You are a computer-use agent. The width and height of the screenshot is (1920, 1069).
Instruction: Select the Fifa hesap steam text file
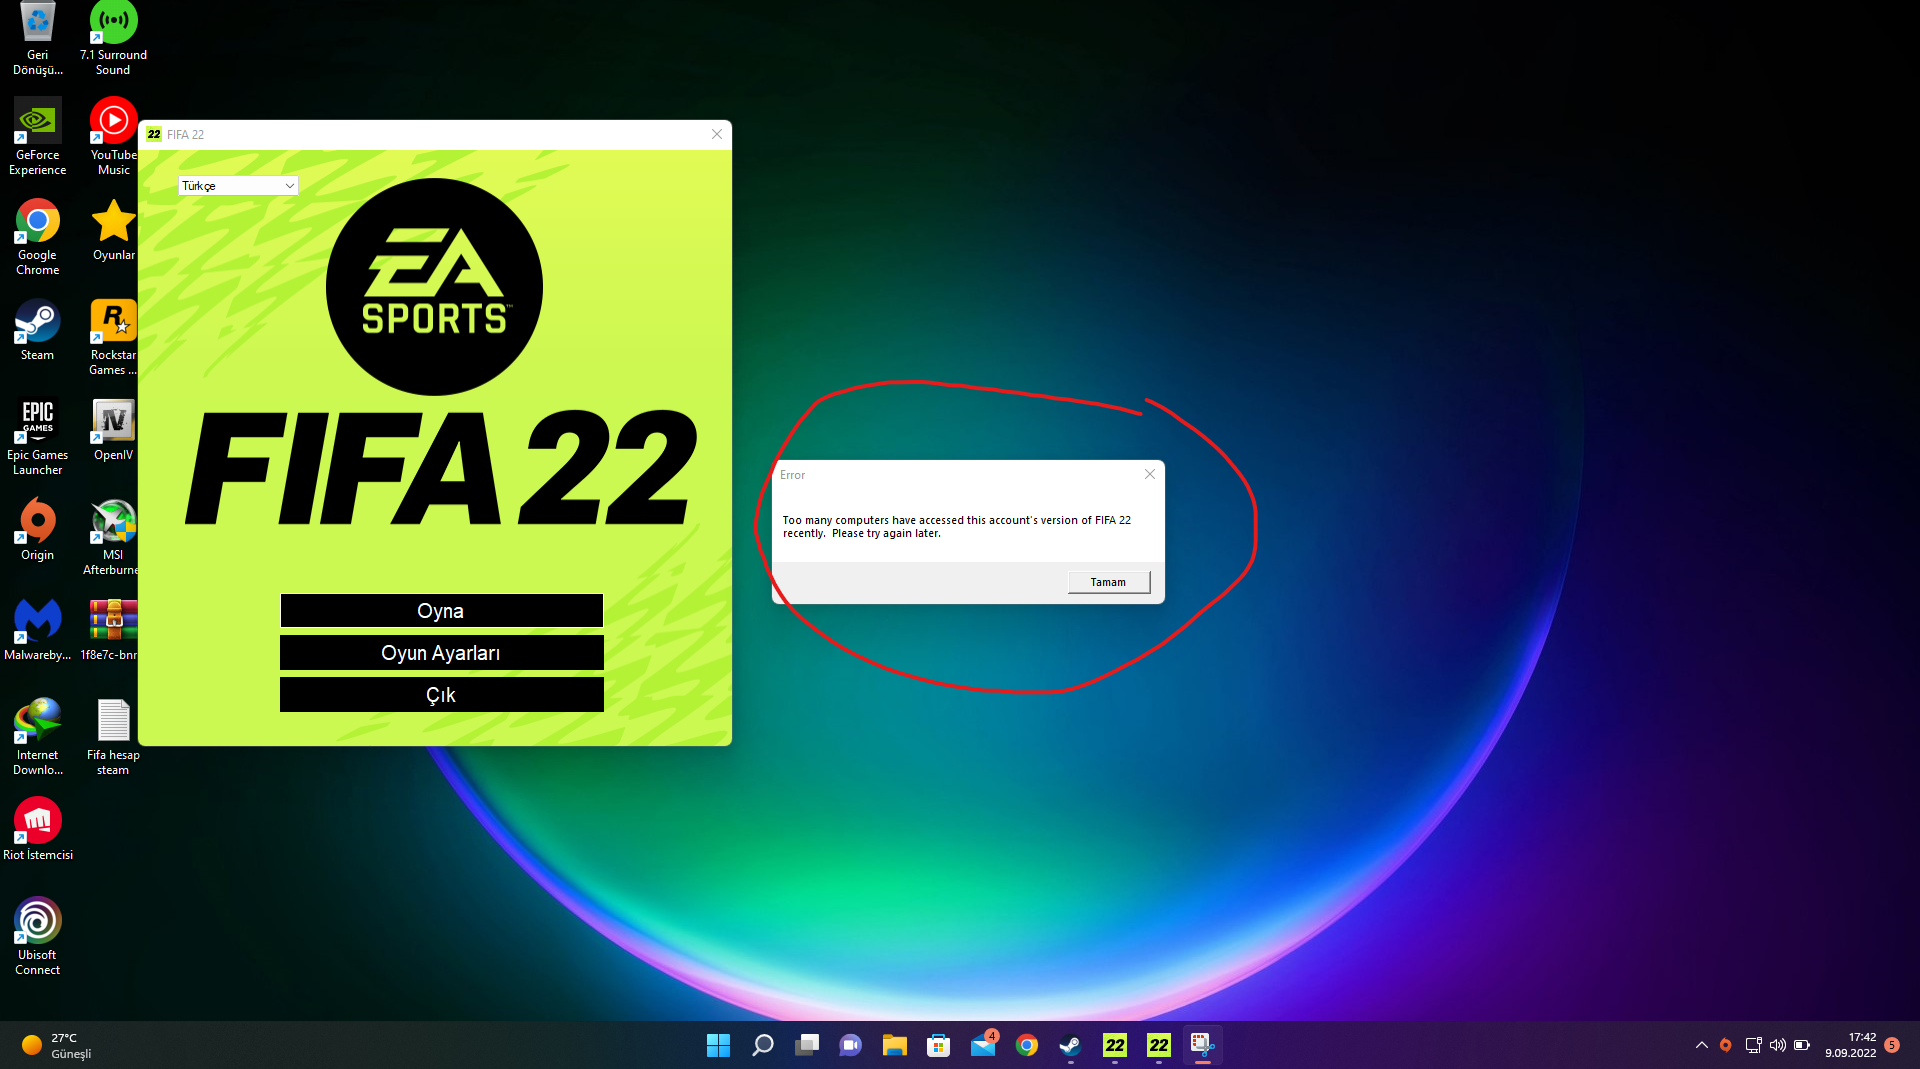point(113,737)
